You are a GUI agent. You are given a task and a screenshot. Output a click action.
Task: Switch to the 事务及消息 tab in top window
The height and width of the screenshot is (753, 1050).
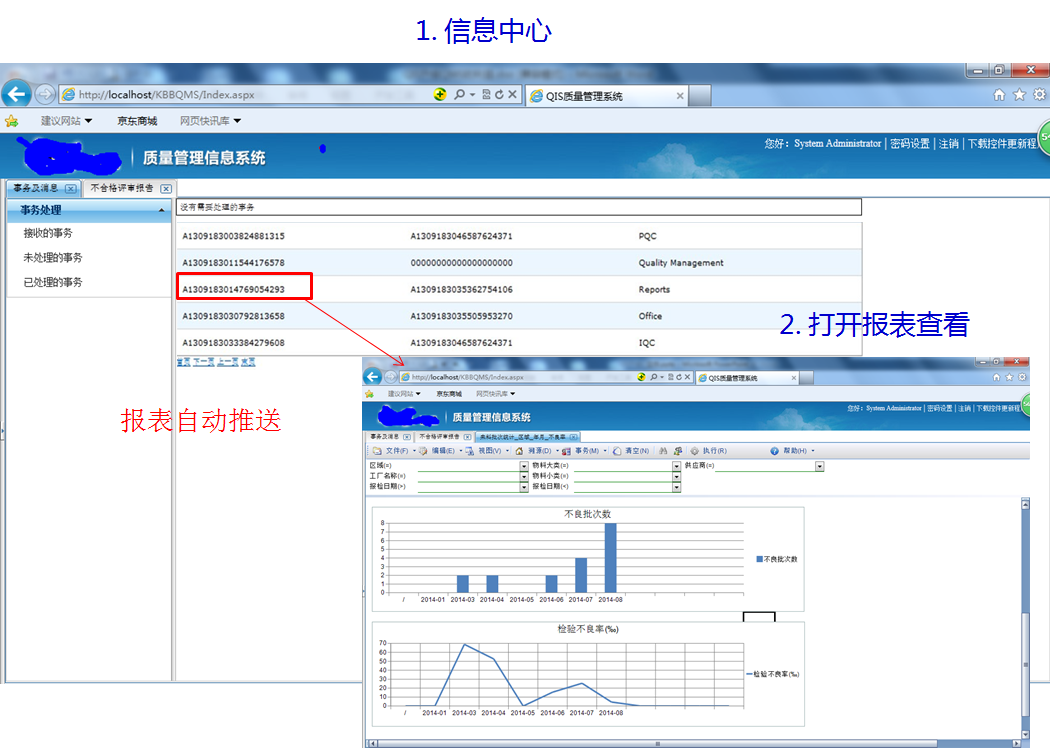(x=36, y=188)
